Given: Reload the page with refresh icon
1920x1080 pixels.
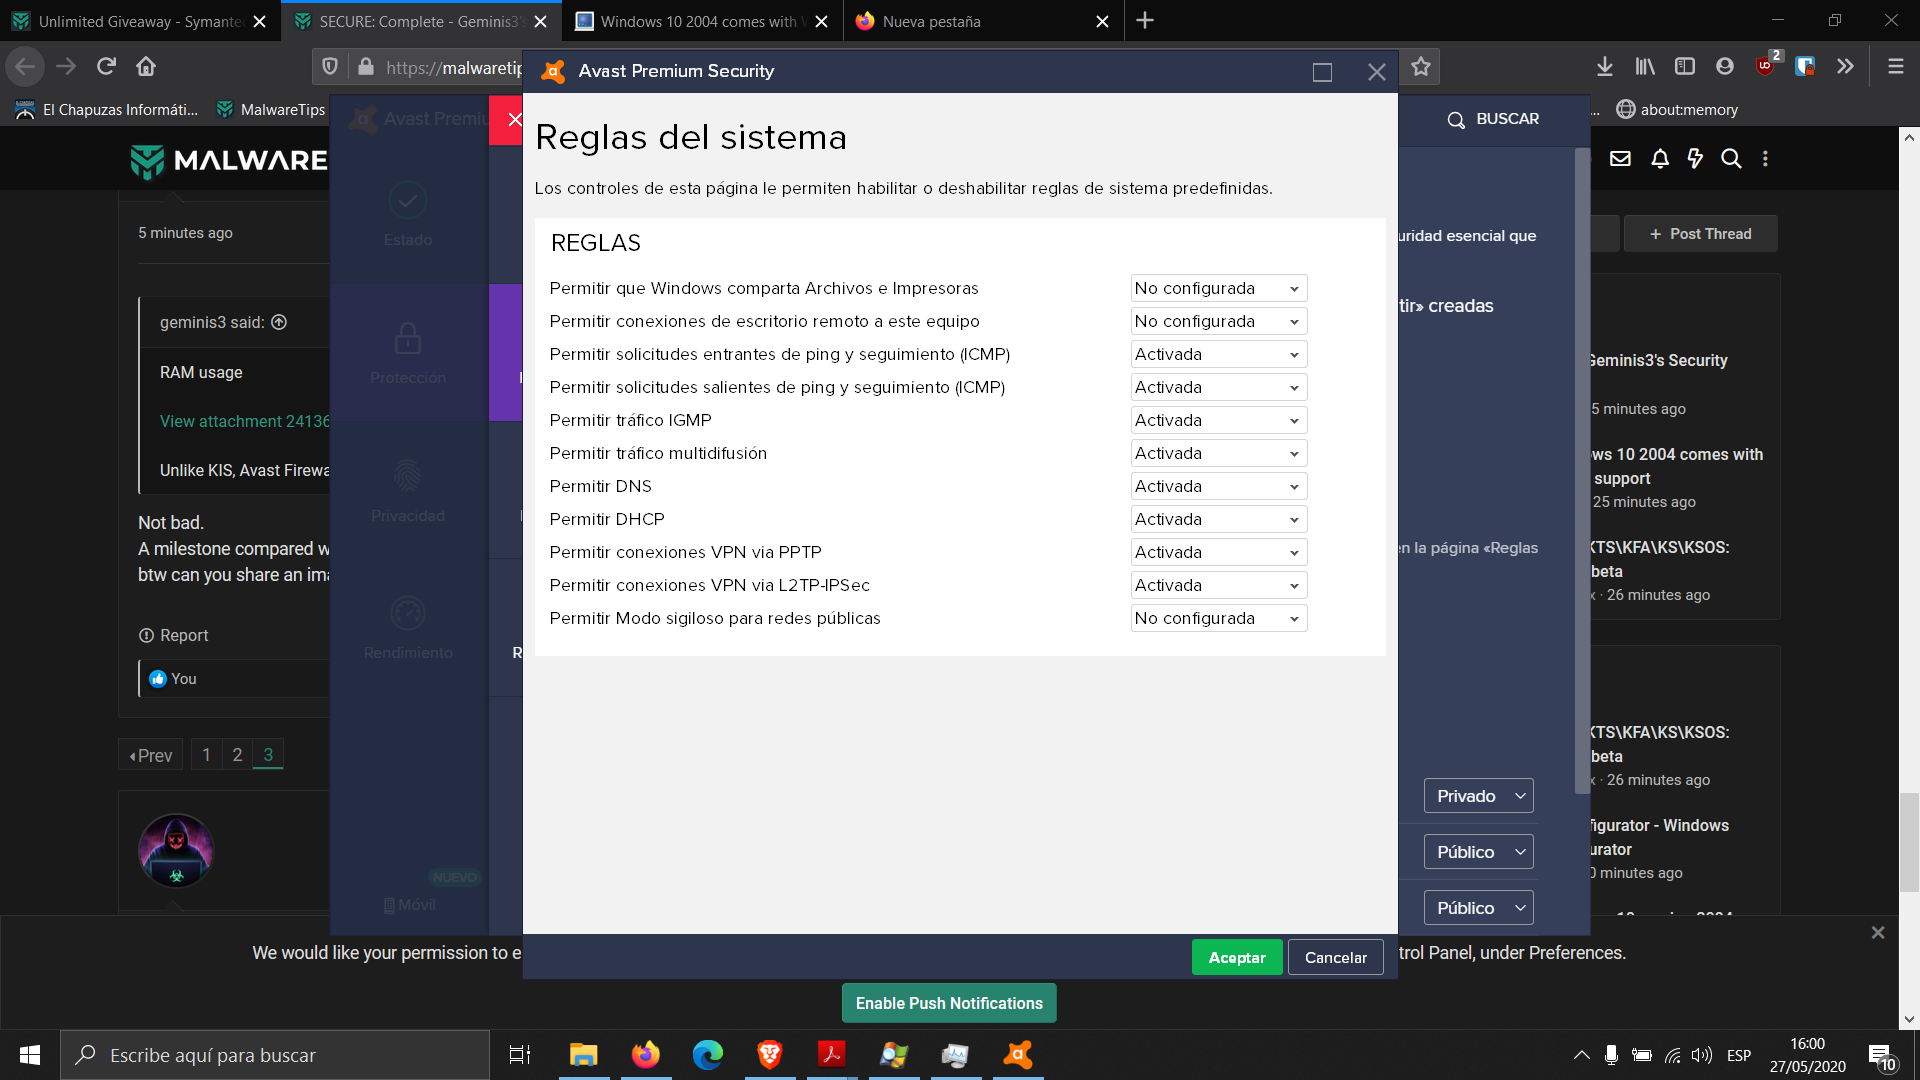Looking at the screenshot, I should click(x=106, y=66).
